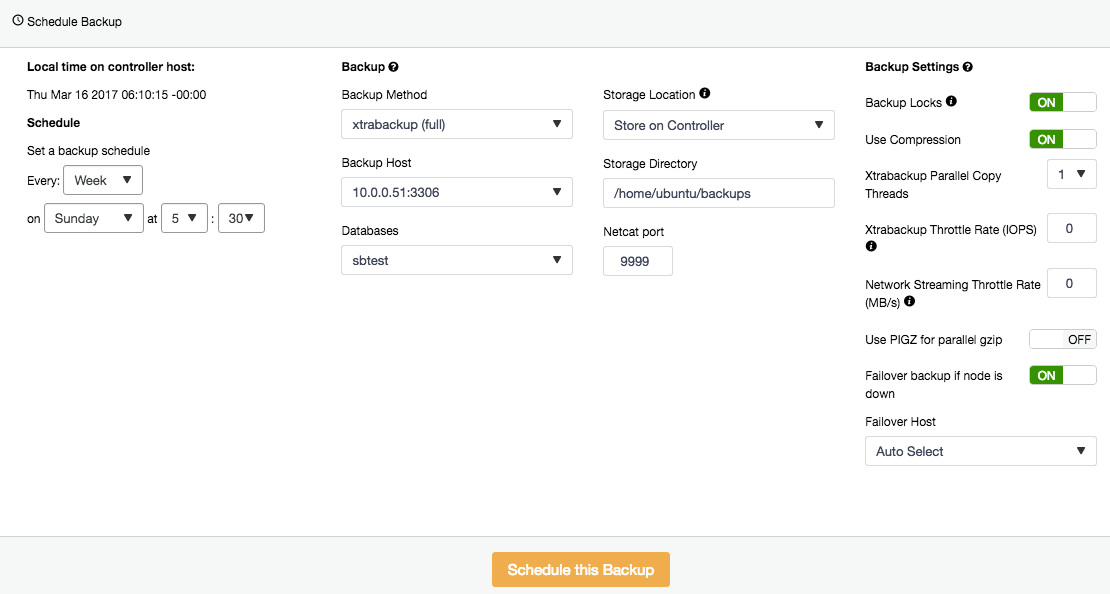Expand the Storage Location dropdown

pos(719,125)
